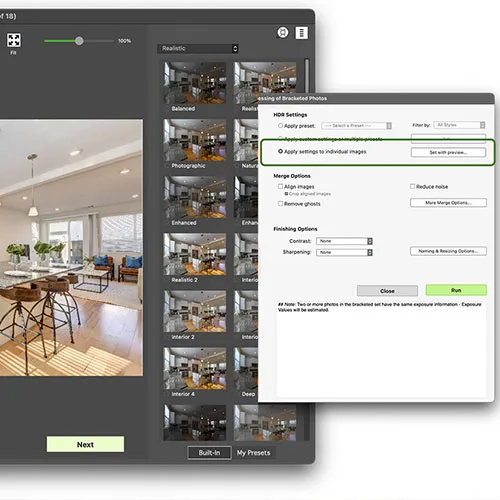Click the Fit view icon
500x500 pixels.
point(14,40)
